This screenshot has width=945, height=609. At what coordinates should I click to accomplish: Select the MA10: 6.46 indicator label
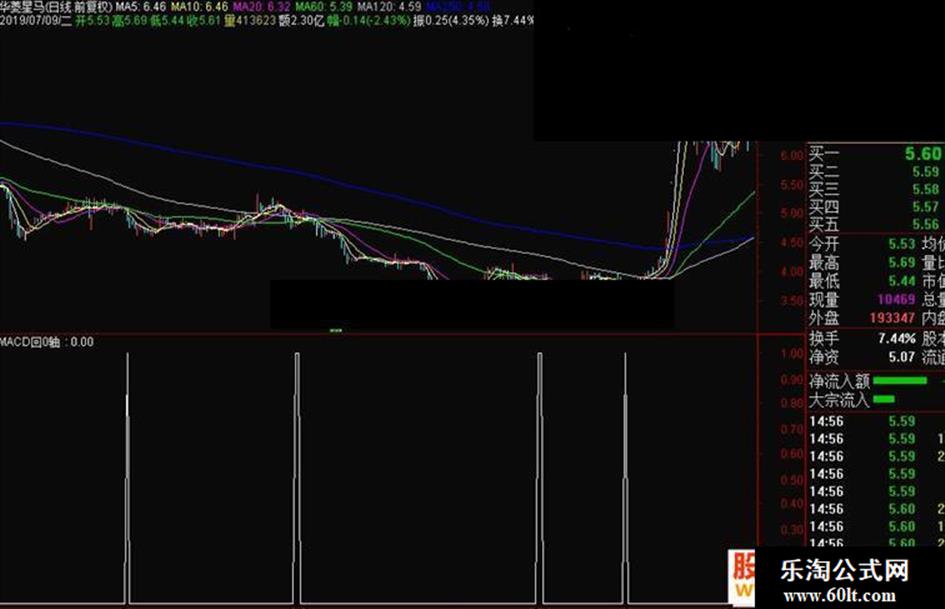point(199,7)
